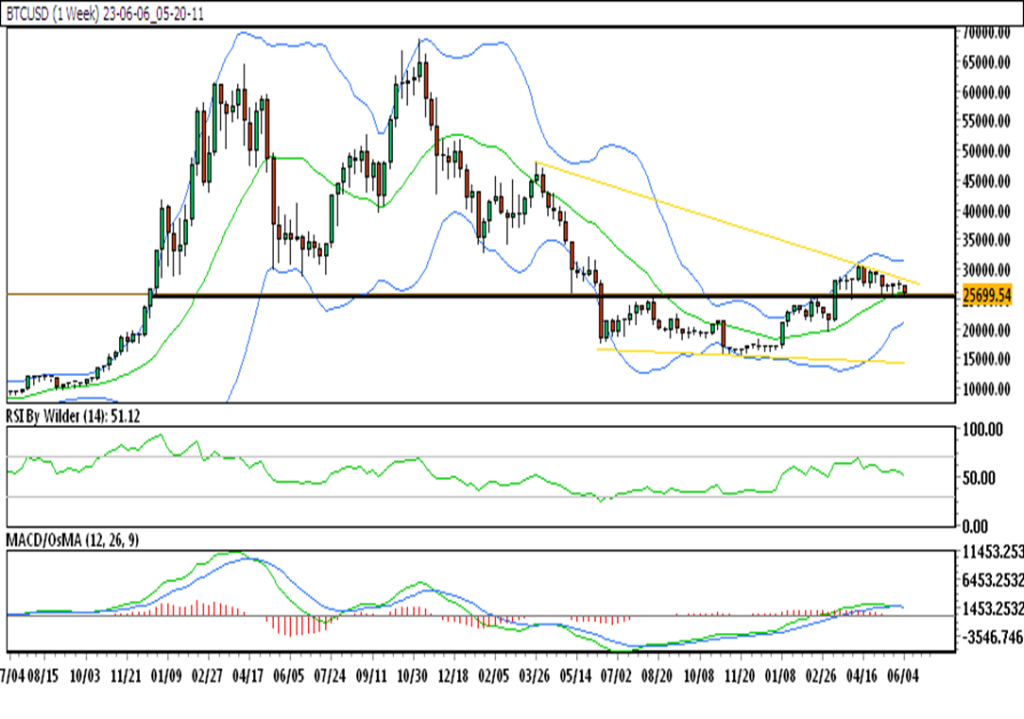The image size is (1024, 719).
Task: Click the 02/05 date on time axis
Action: click(x=494, y=676)
